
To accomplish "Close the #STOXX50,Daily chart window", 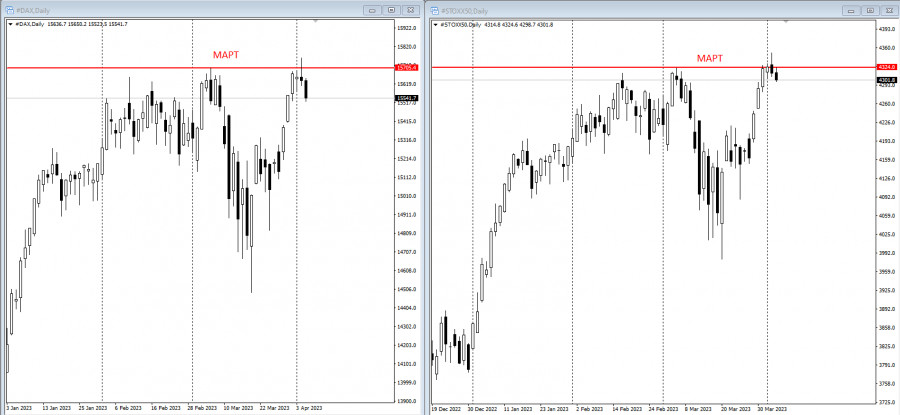I will pos(889,10).
